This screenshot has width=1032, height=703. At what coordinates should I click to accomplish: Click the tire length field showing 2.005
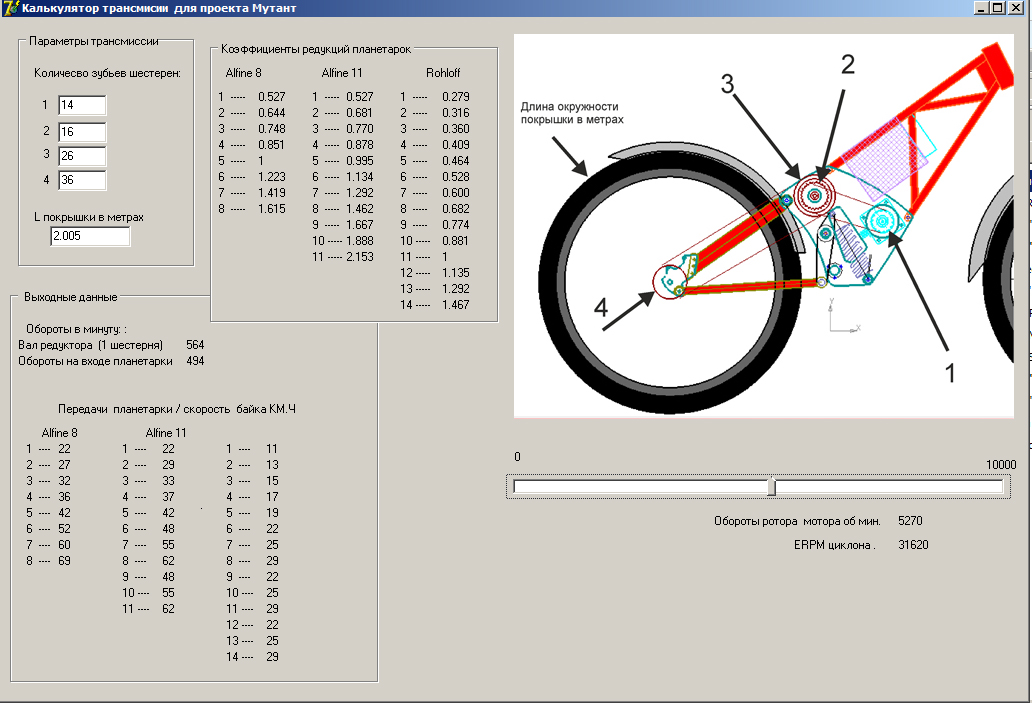[90, 236]
